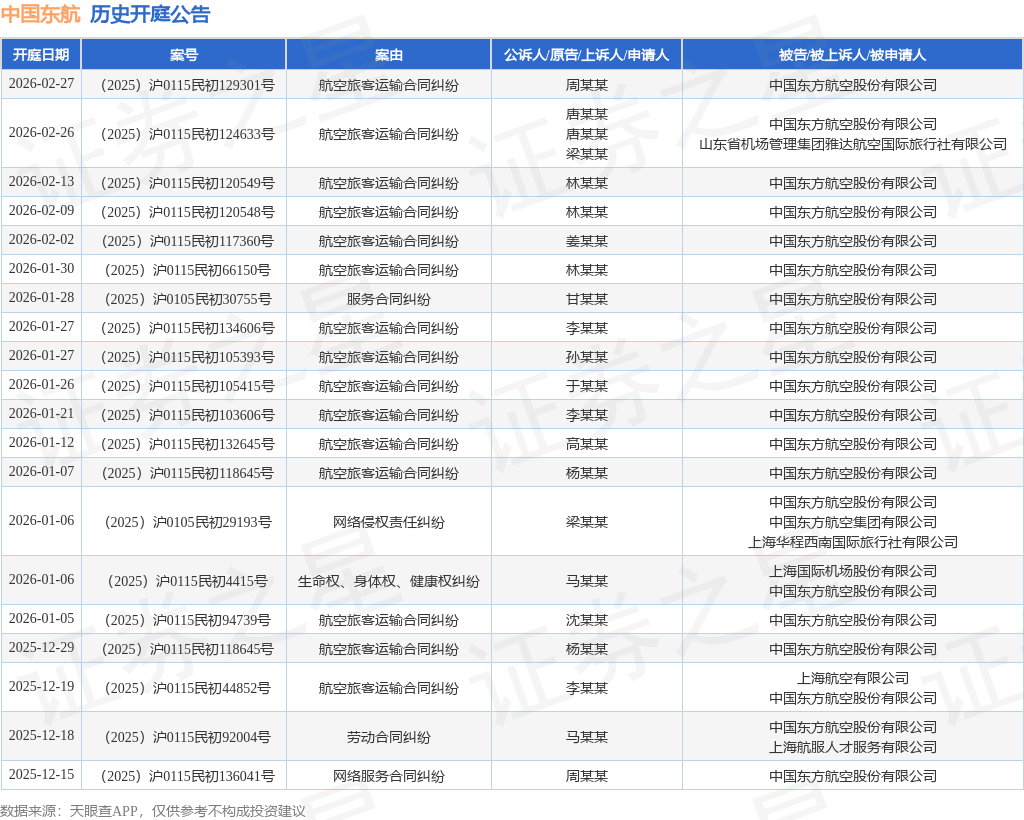Screen dimensions: 1024x820
Task: Select date cell 2025-12-29
Action: tap(41, 648)
